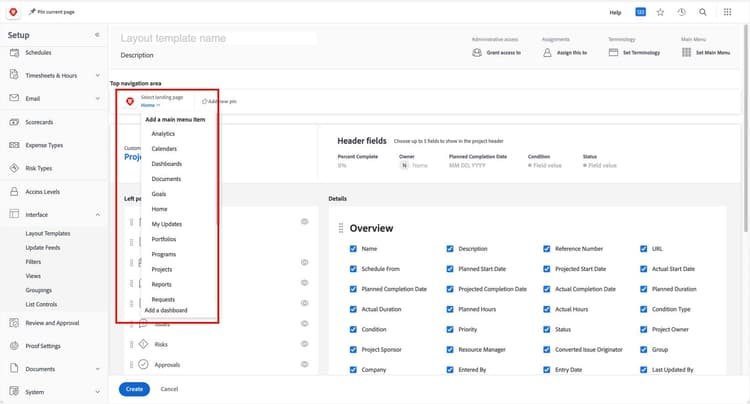Image resolution: width=750 pixels, height=404 pixels.
Task: Open the Home landing page dropdown
Action: [150, 105]
